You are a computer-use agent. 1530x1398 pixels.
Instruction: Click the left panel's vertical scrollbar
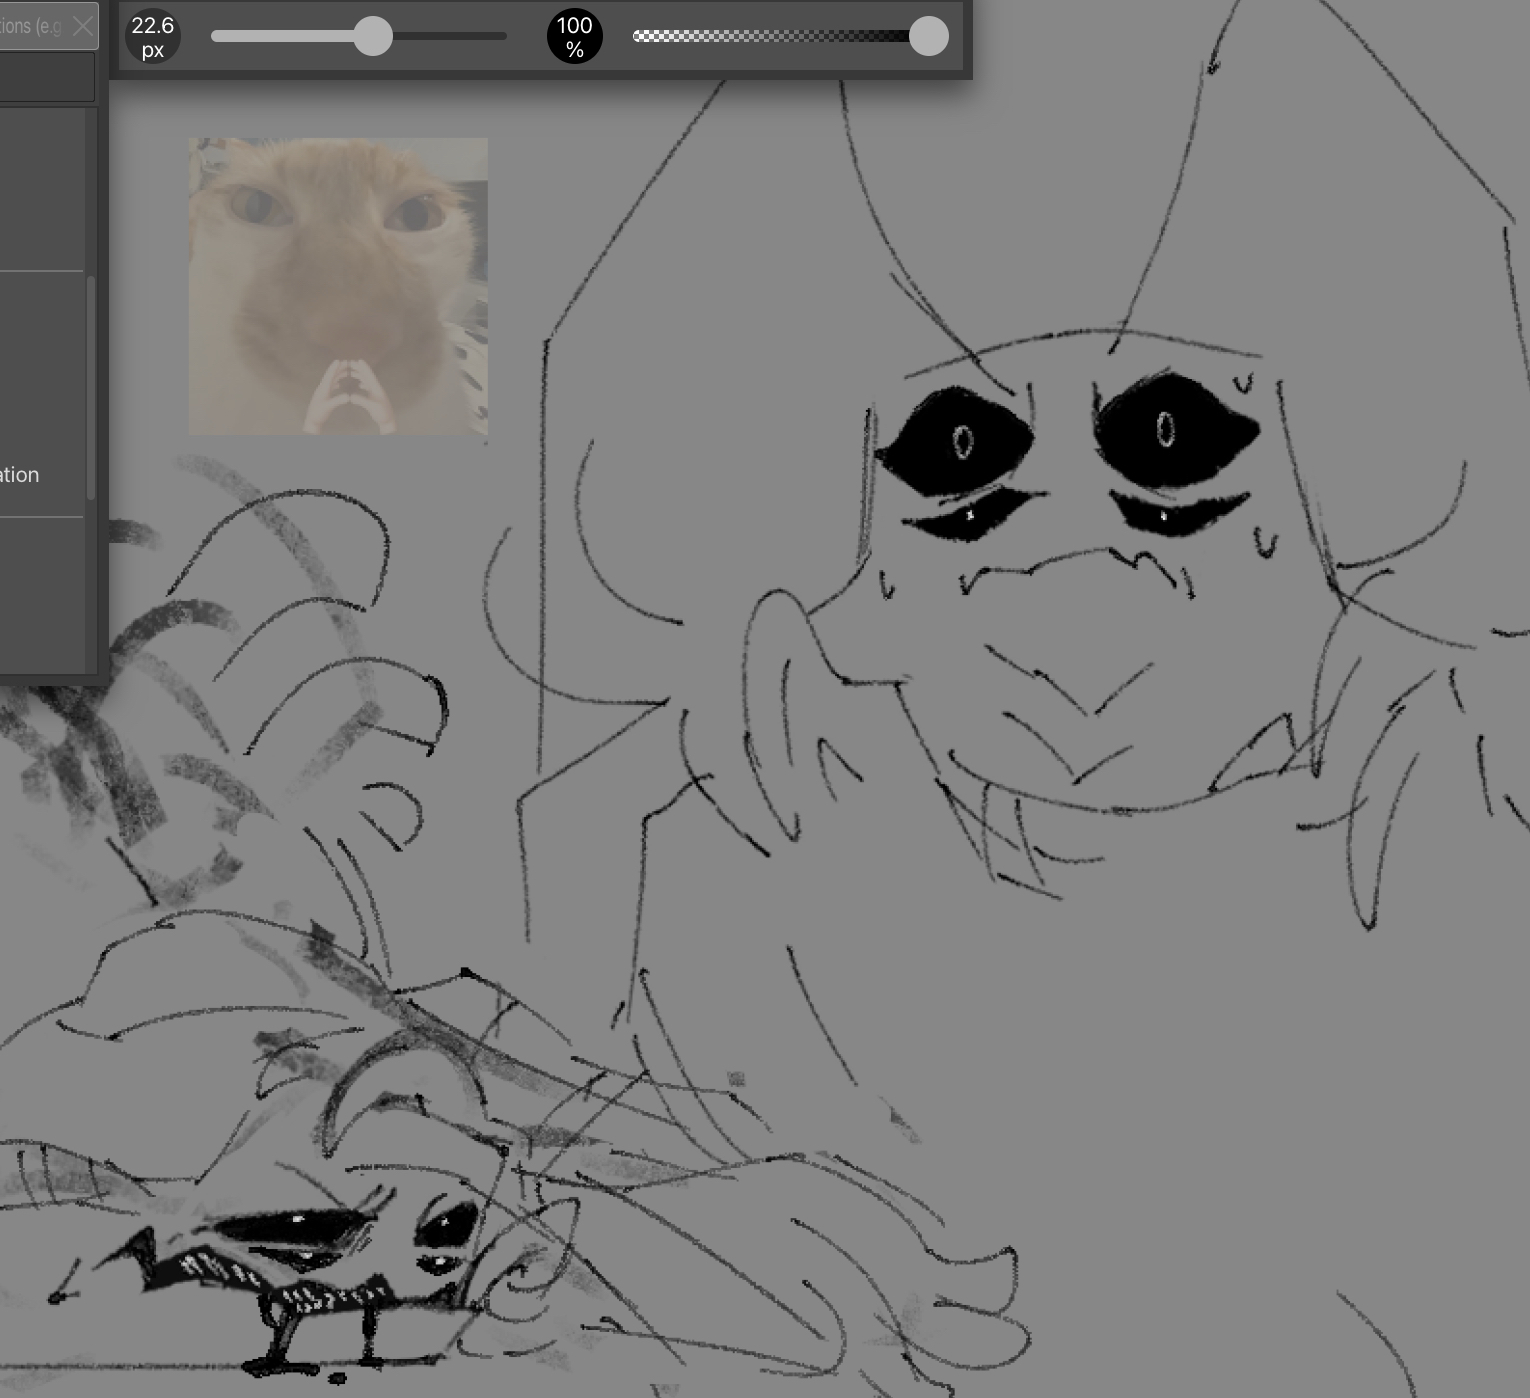click(x=91, y=388)
